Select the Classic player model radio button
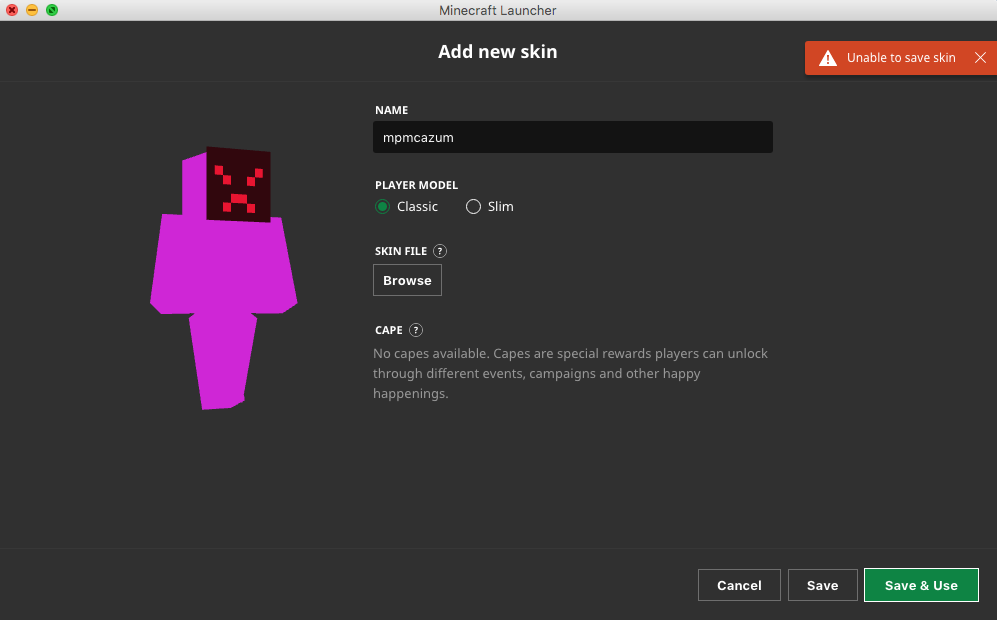 click(382, 207)
